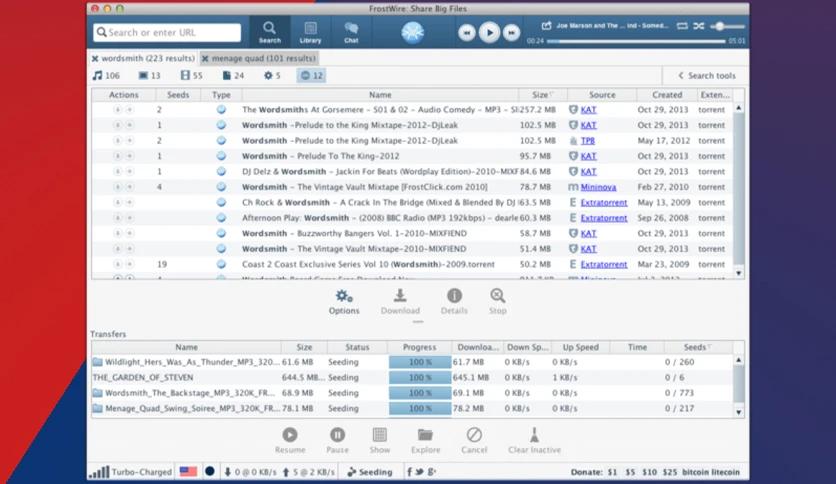Select Menage_Quad_Swing_Soiree transfer

coord(413,408)
